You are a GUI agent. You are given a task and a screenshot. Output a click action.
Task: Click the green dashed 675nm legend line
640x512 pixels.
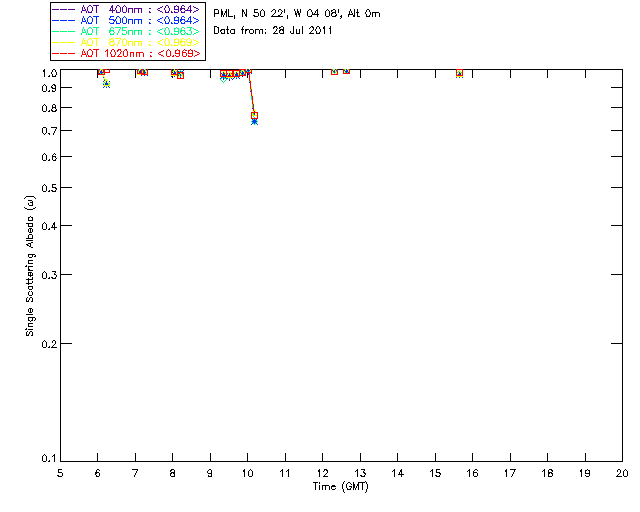64,31
